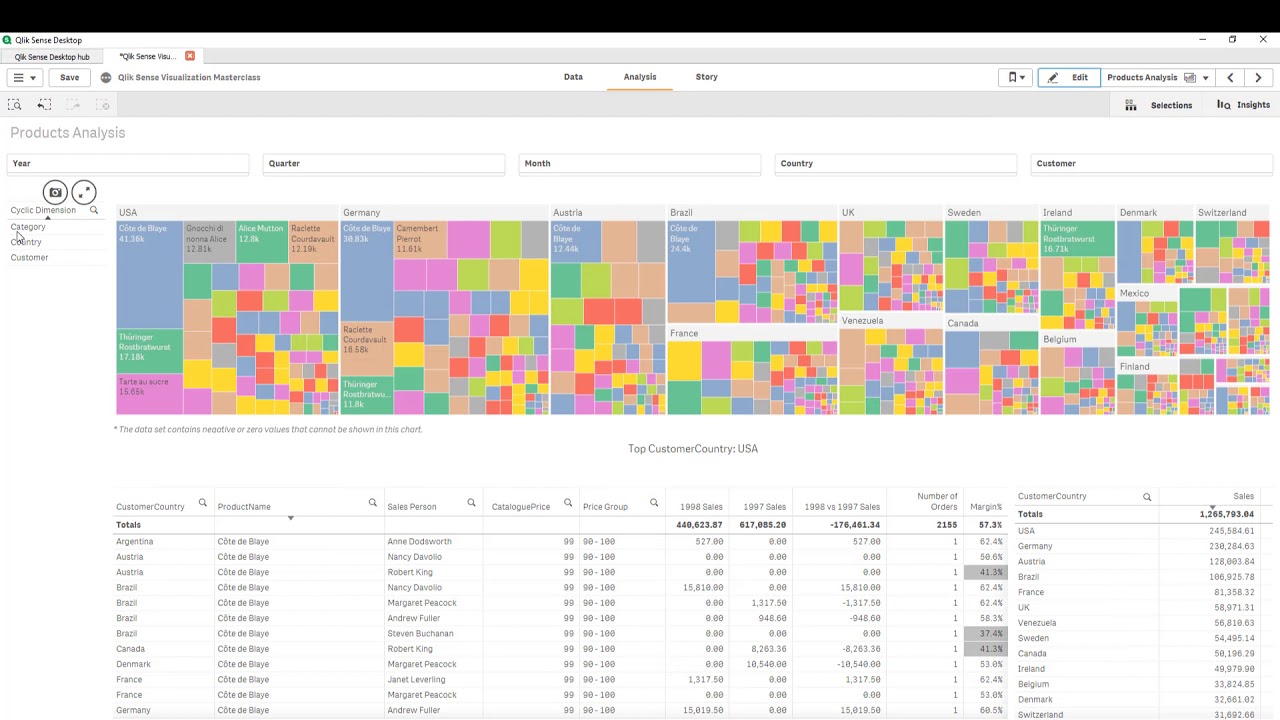The image size is (1280, 720).
Task: Search the Cyclic Dimension list box
Action: [x=94, y=210]
